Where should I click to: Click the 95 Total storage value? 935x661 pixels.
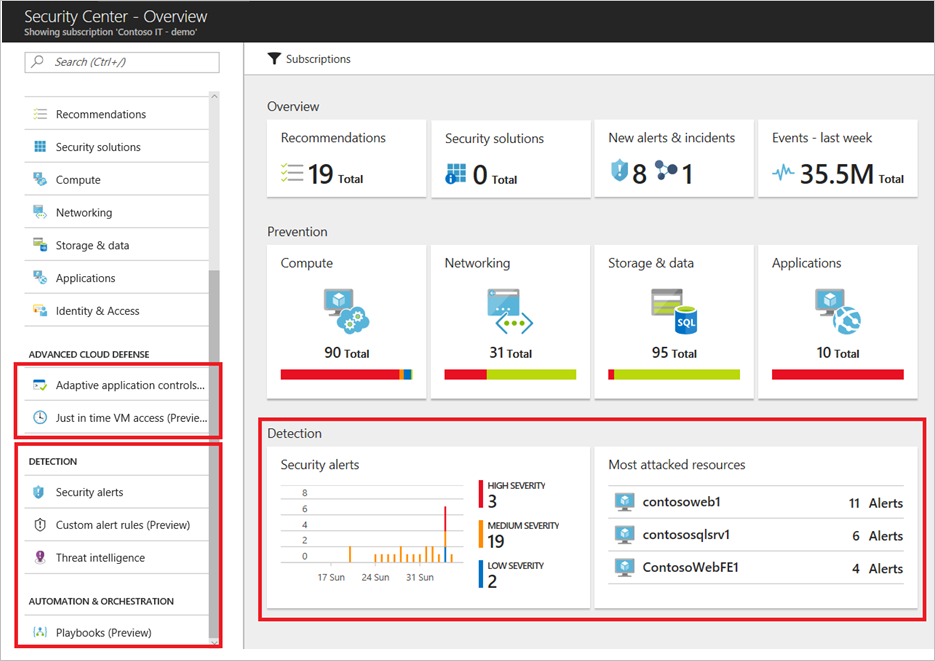(x=674, y=353)
